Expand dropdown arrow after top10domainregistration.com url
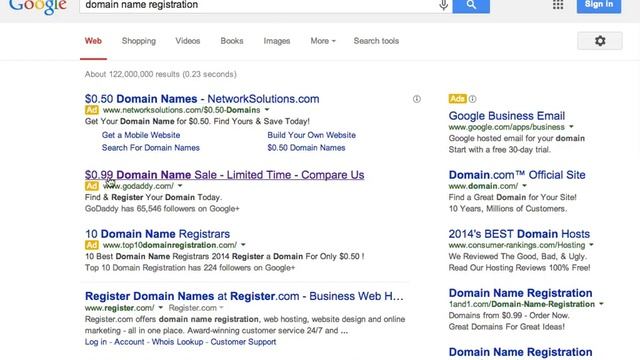 (x=243, y=245)
